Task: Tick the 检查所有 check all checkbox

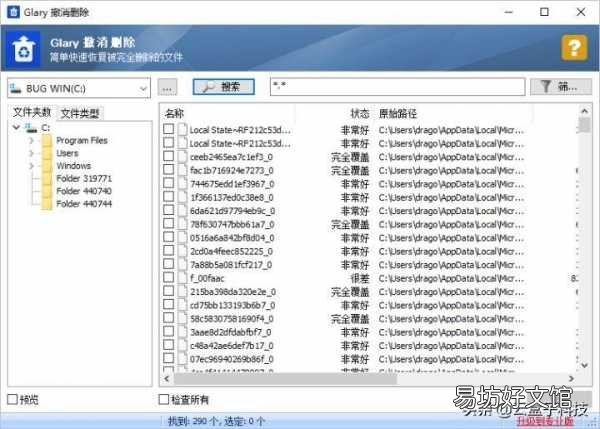Action: tap(164, 399)
